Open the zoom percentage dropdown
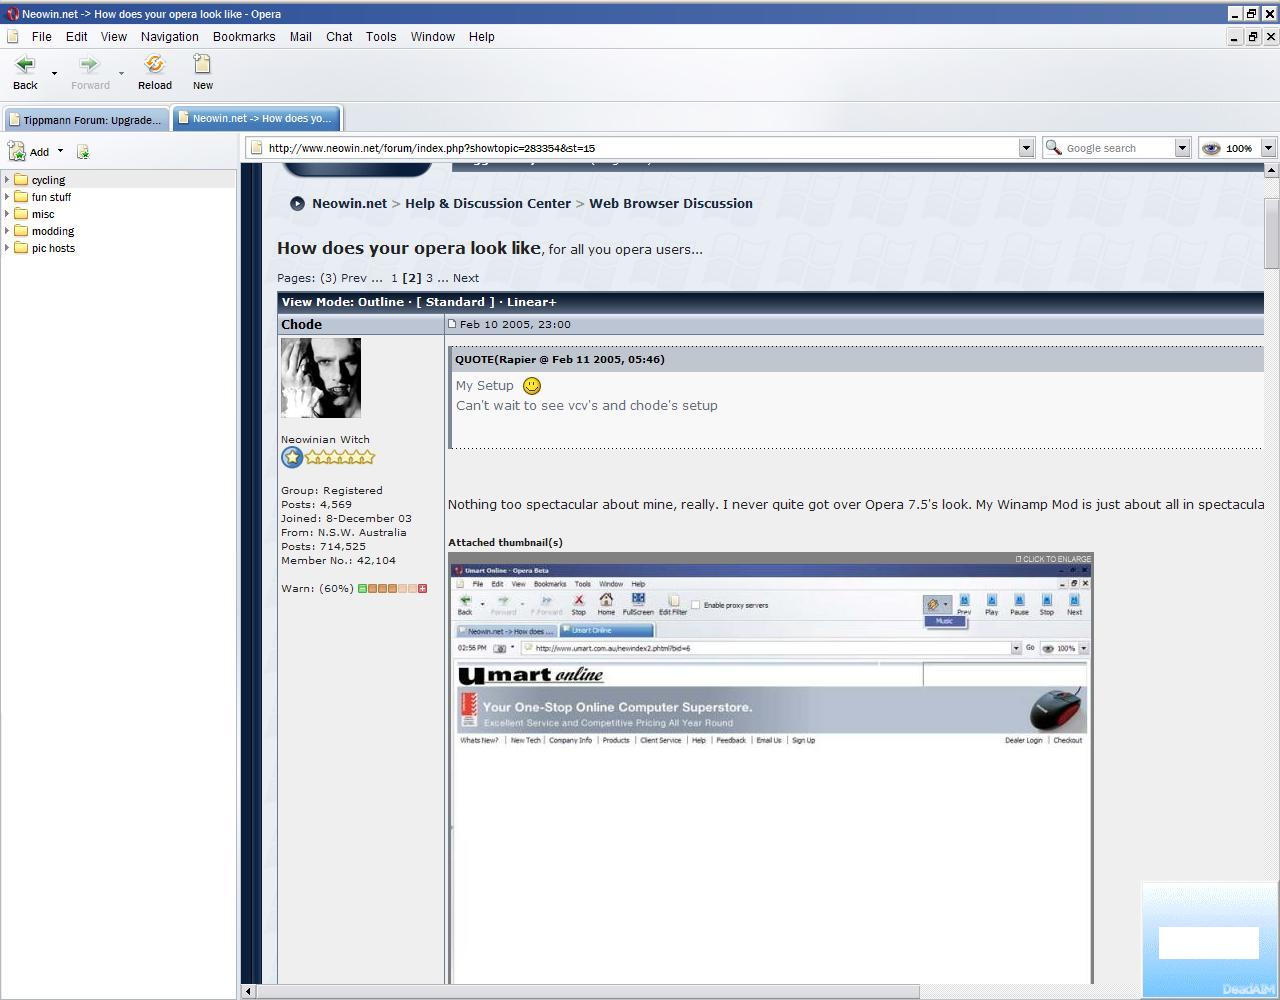Viewport: 1280px width, 1000px height. [x=1268, y=148]
